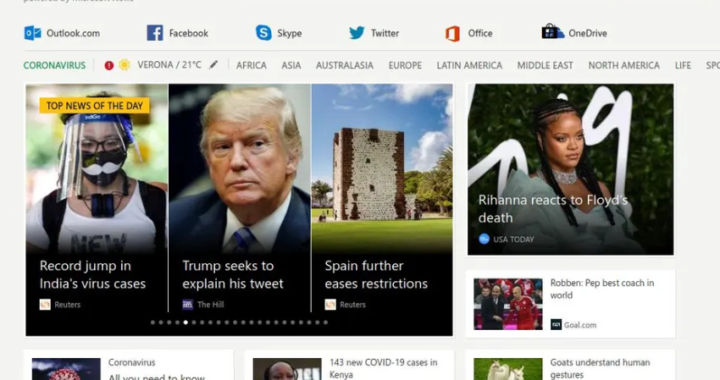720x380 pixels.
Task: Open the Life section tab
Action: [x=683, y=65]
